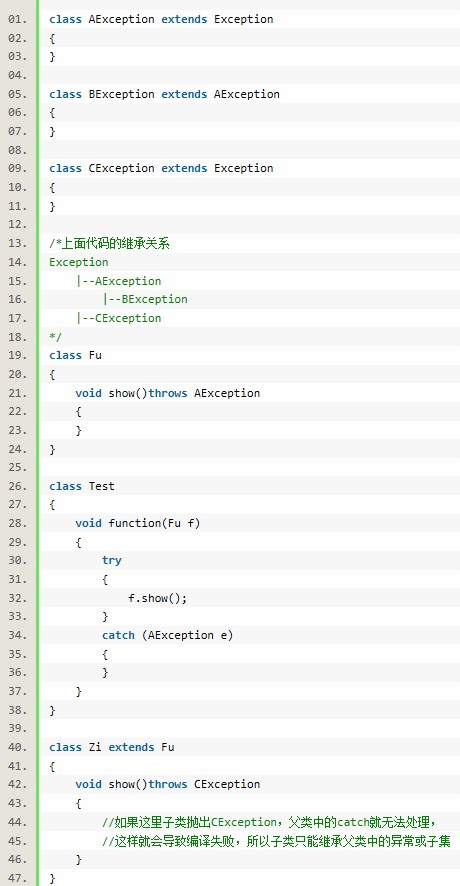
Task: Click 'void show()throws CException' line
Action: click(168, 784)
